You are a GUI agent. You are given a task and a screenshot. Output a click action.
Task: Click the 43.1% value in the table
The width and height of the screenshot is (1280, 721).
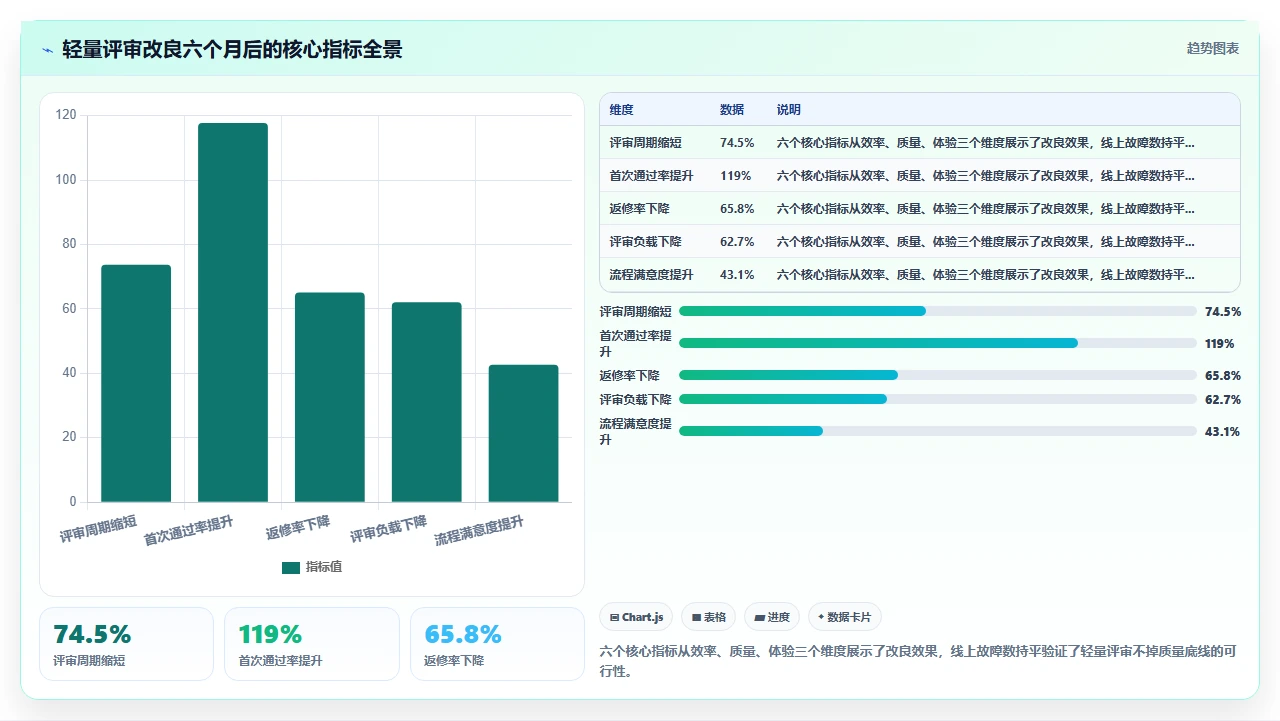click(737, 275)
